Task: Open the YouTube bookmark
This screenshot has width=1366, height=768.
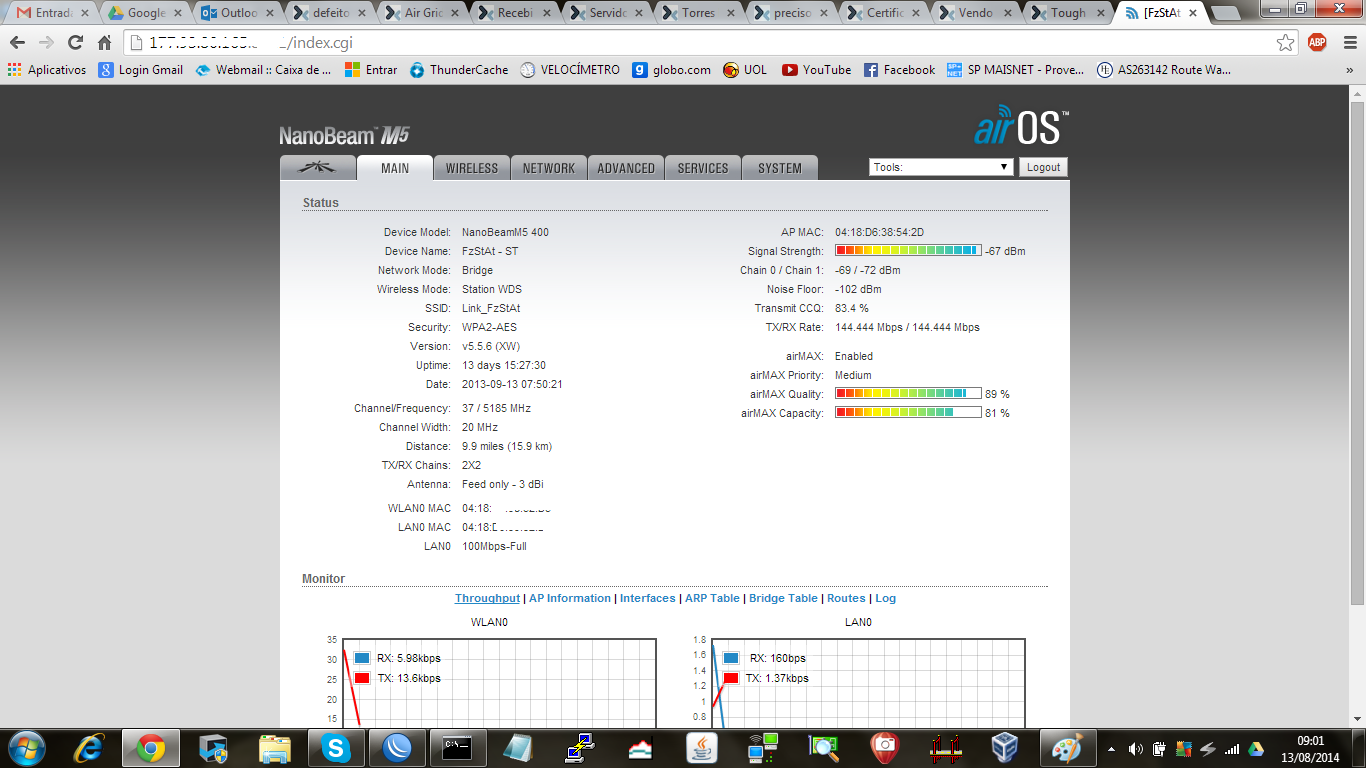Action: (816, 70)
